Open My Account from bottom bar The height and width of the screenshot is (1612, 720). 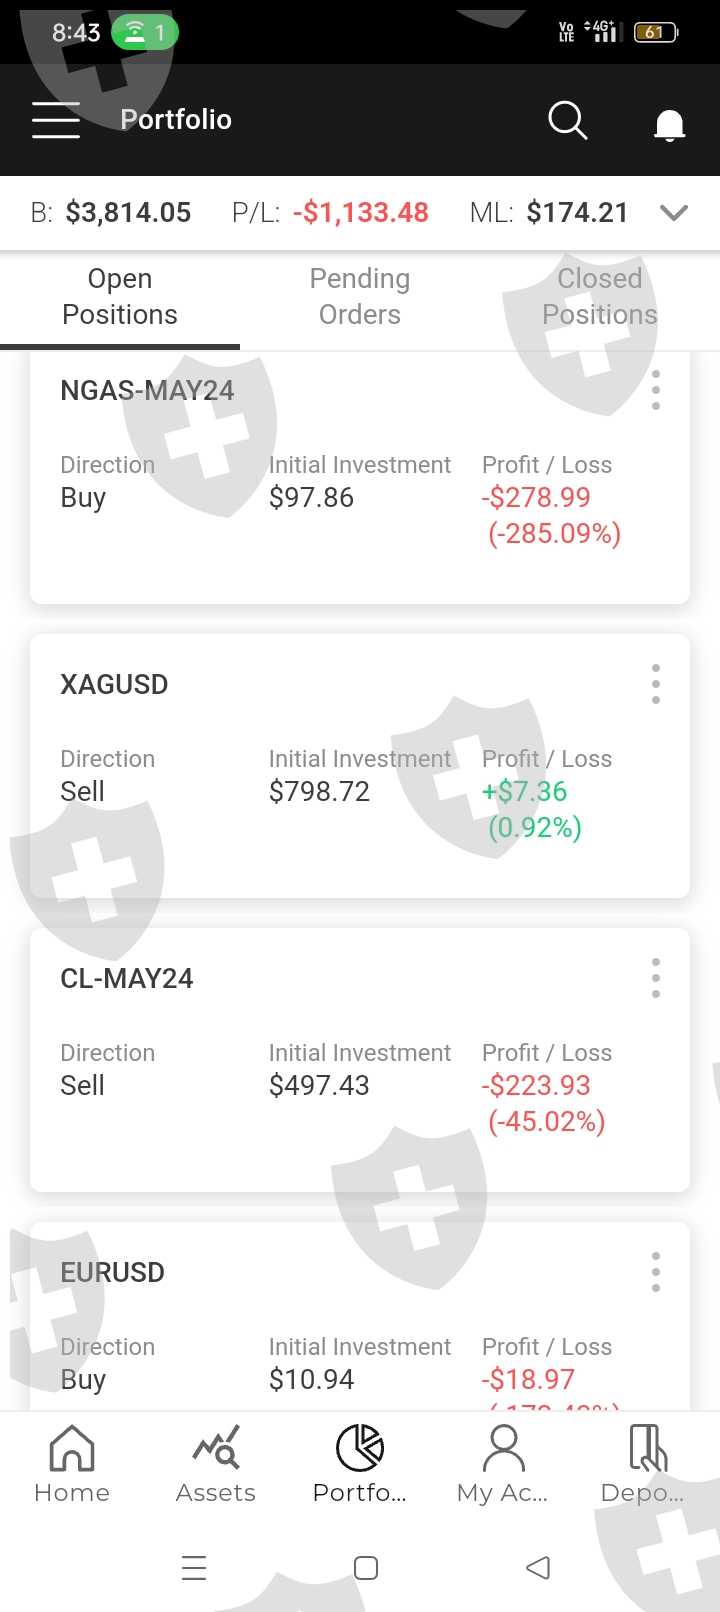tap(503, 1464)
